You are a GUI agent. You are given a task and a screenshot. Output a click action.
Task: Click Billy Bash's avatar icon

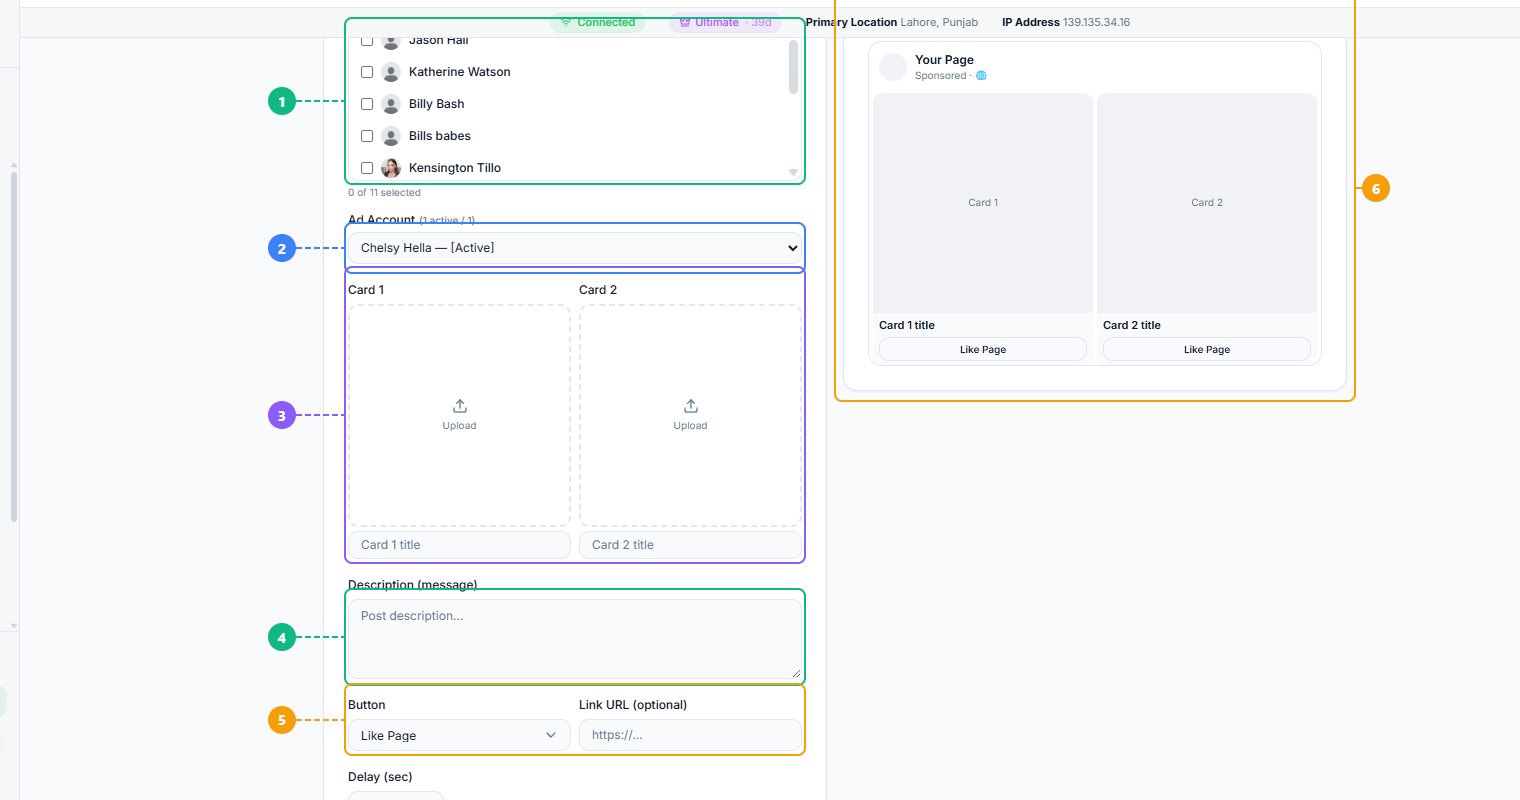pos(391,104)
